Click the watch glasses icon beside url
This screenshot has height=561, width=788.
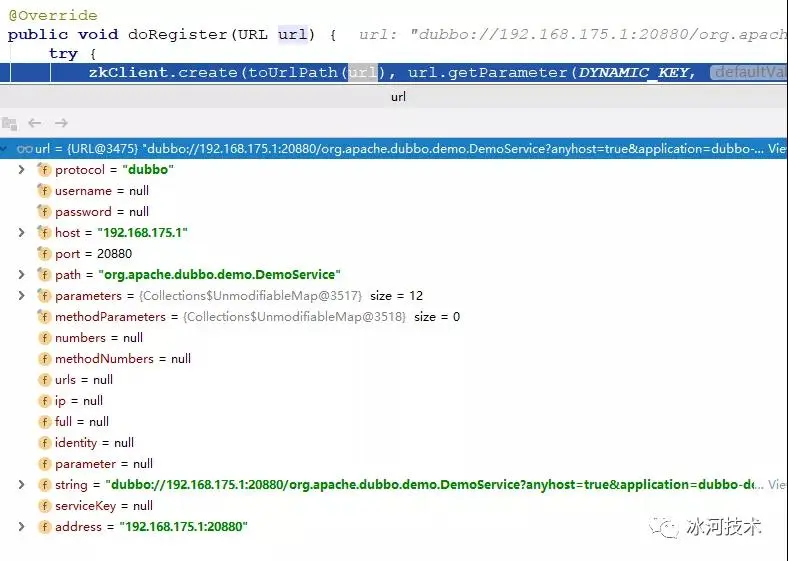(x=25, y=149)
